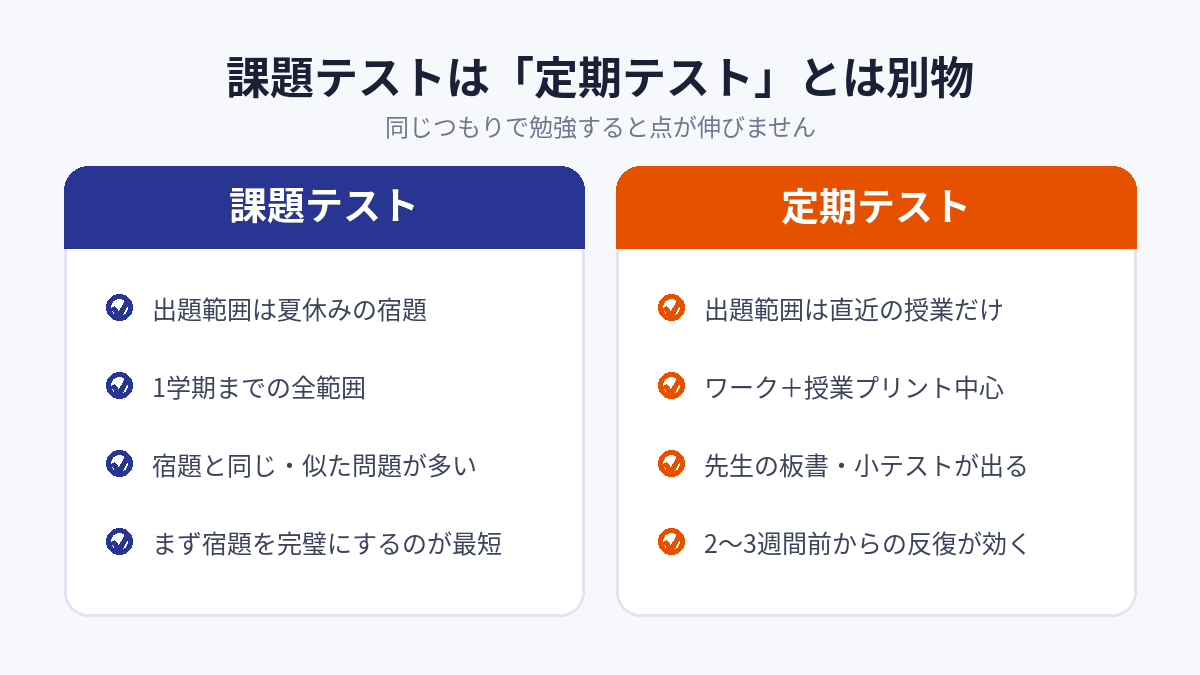
Task: Click the text 先生の板書・小テストが出る
Action: click(x=866, y=465)
